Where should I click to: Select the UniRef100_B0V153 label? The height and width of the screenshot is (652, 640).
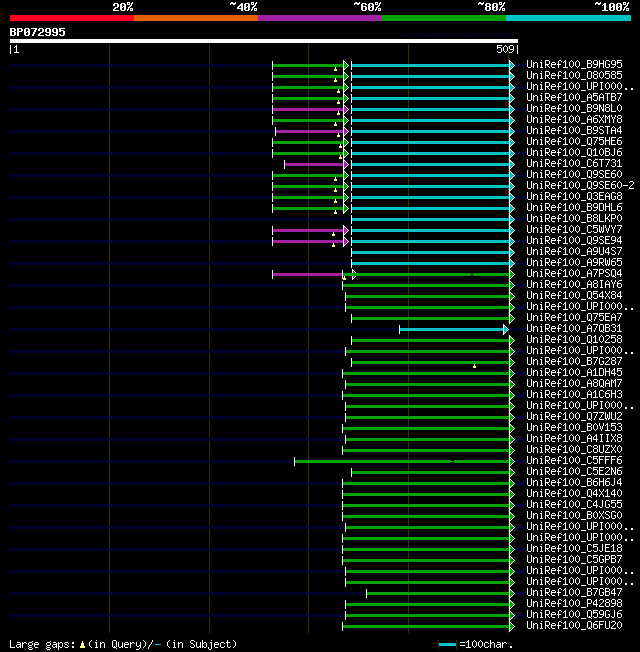point(574,427)
